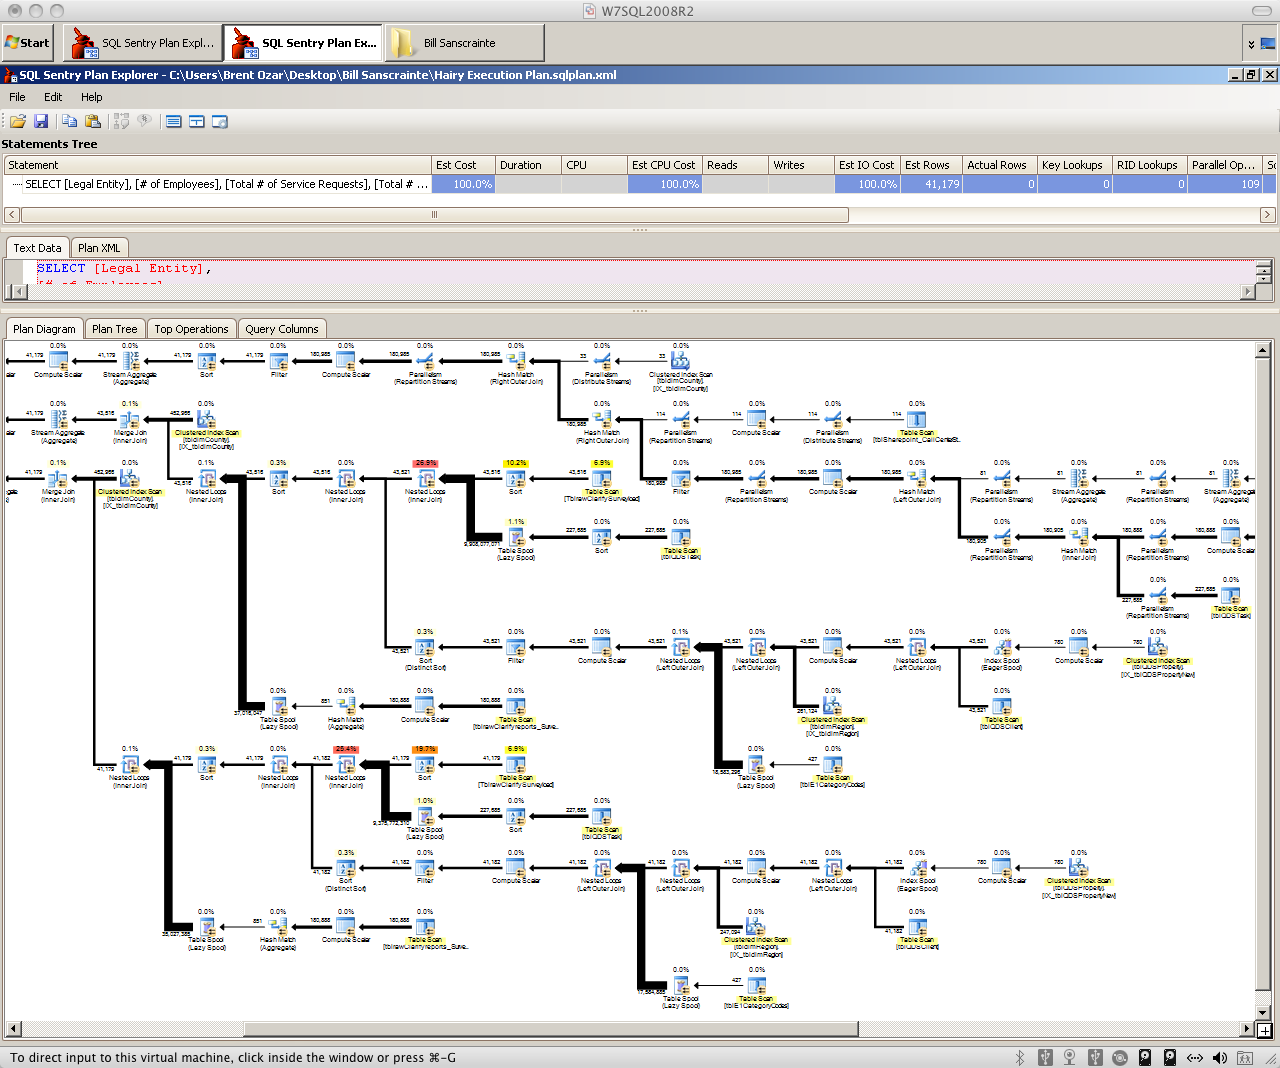Click the Statements Tree horizontal scrollbar thumb

point(434,215)
